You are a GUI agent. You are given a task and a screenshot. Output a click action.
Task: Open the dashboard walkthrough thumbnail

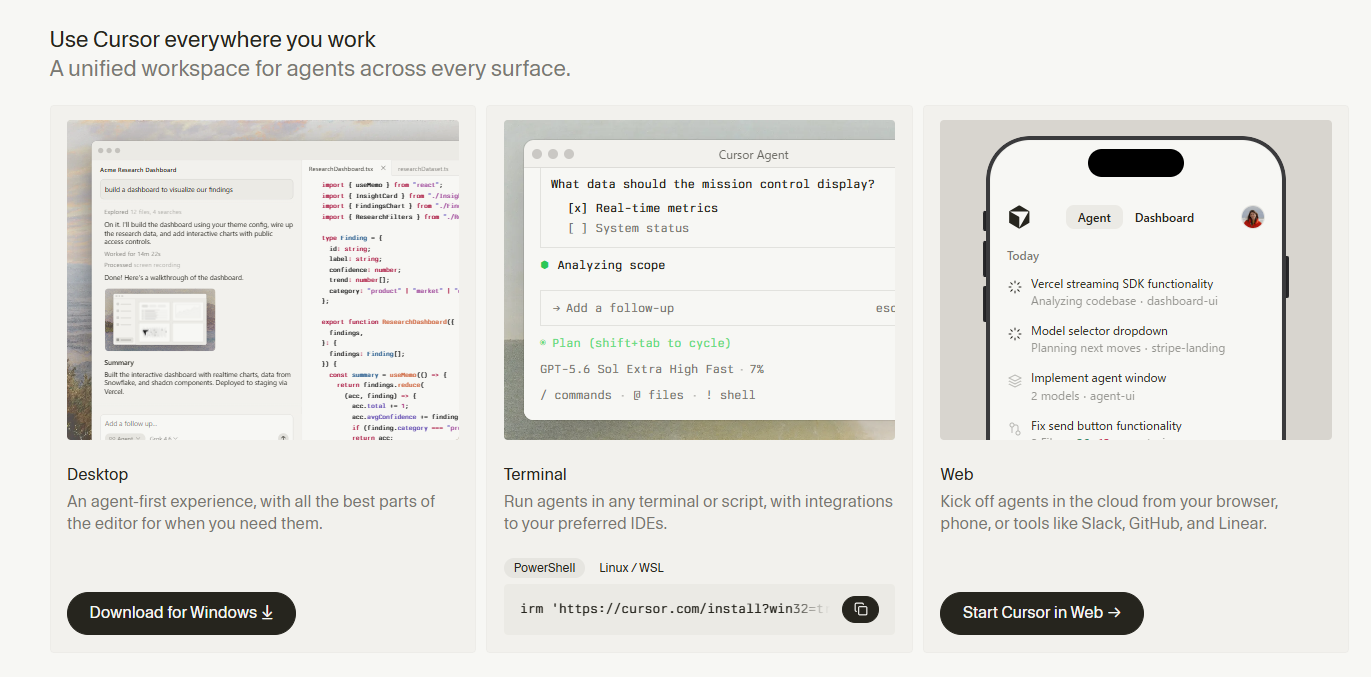(x=160, y=320)
